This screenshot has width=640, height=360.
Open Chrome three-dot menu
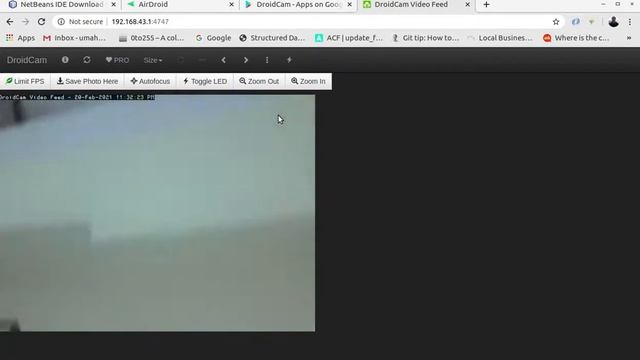tap(630, 22)
